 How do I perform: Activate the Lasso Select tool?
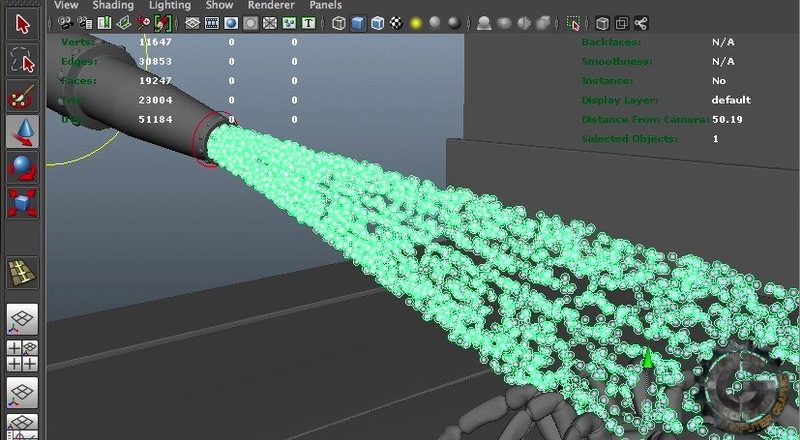click(x=22, y=60)
